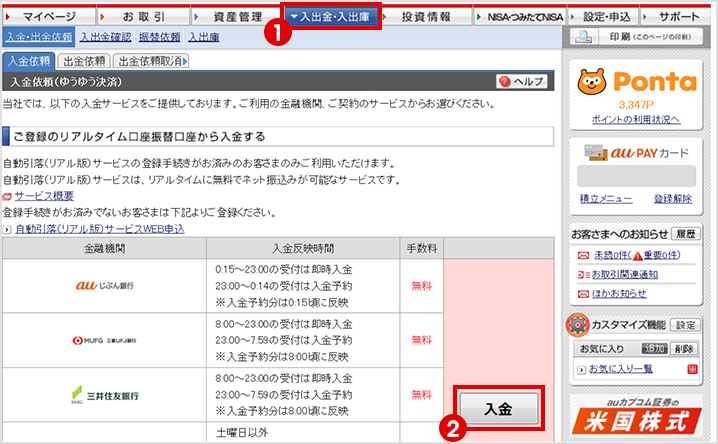718x444 pixels.
Task: Select the 入出金確認 sub-menu tab
Action: click(104, 37)
